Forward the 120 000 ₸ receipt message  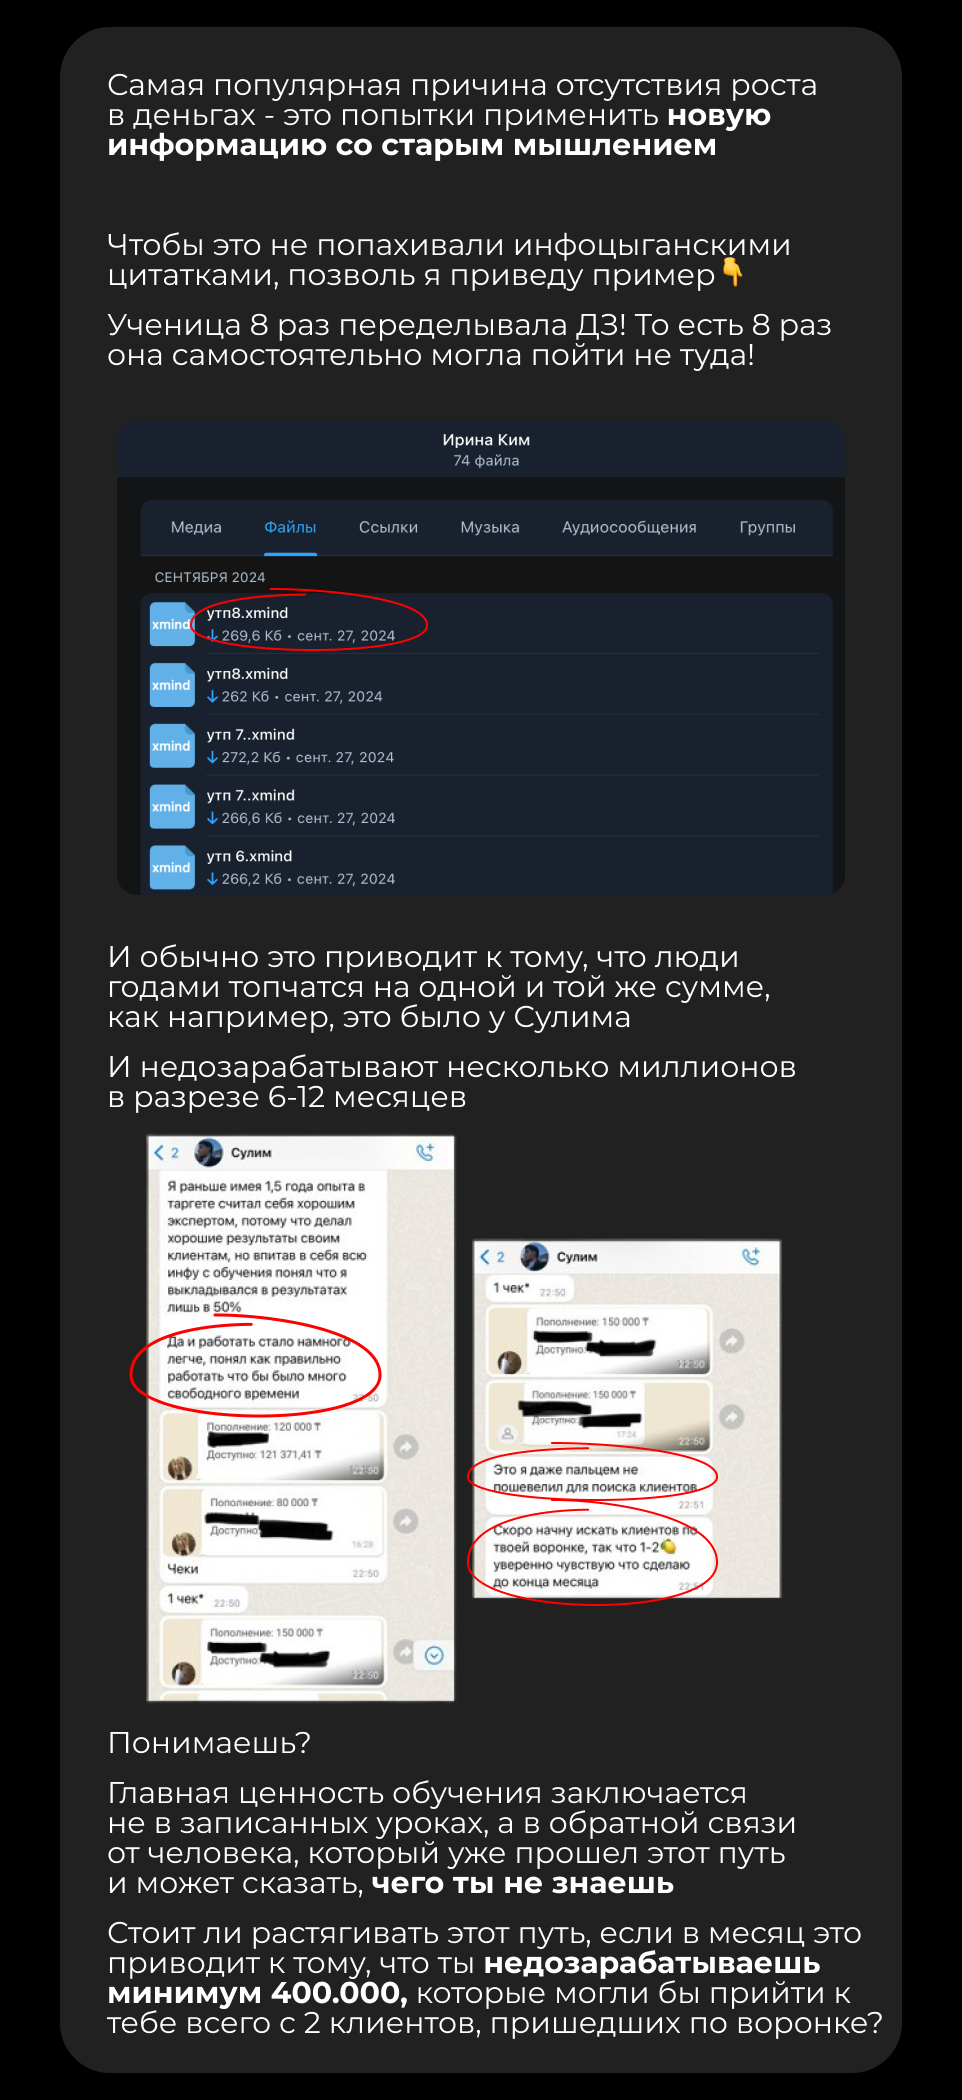(405, 1446)
